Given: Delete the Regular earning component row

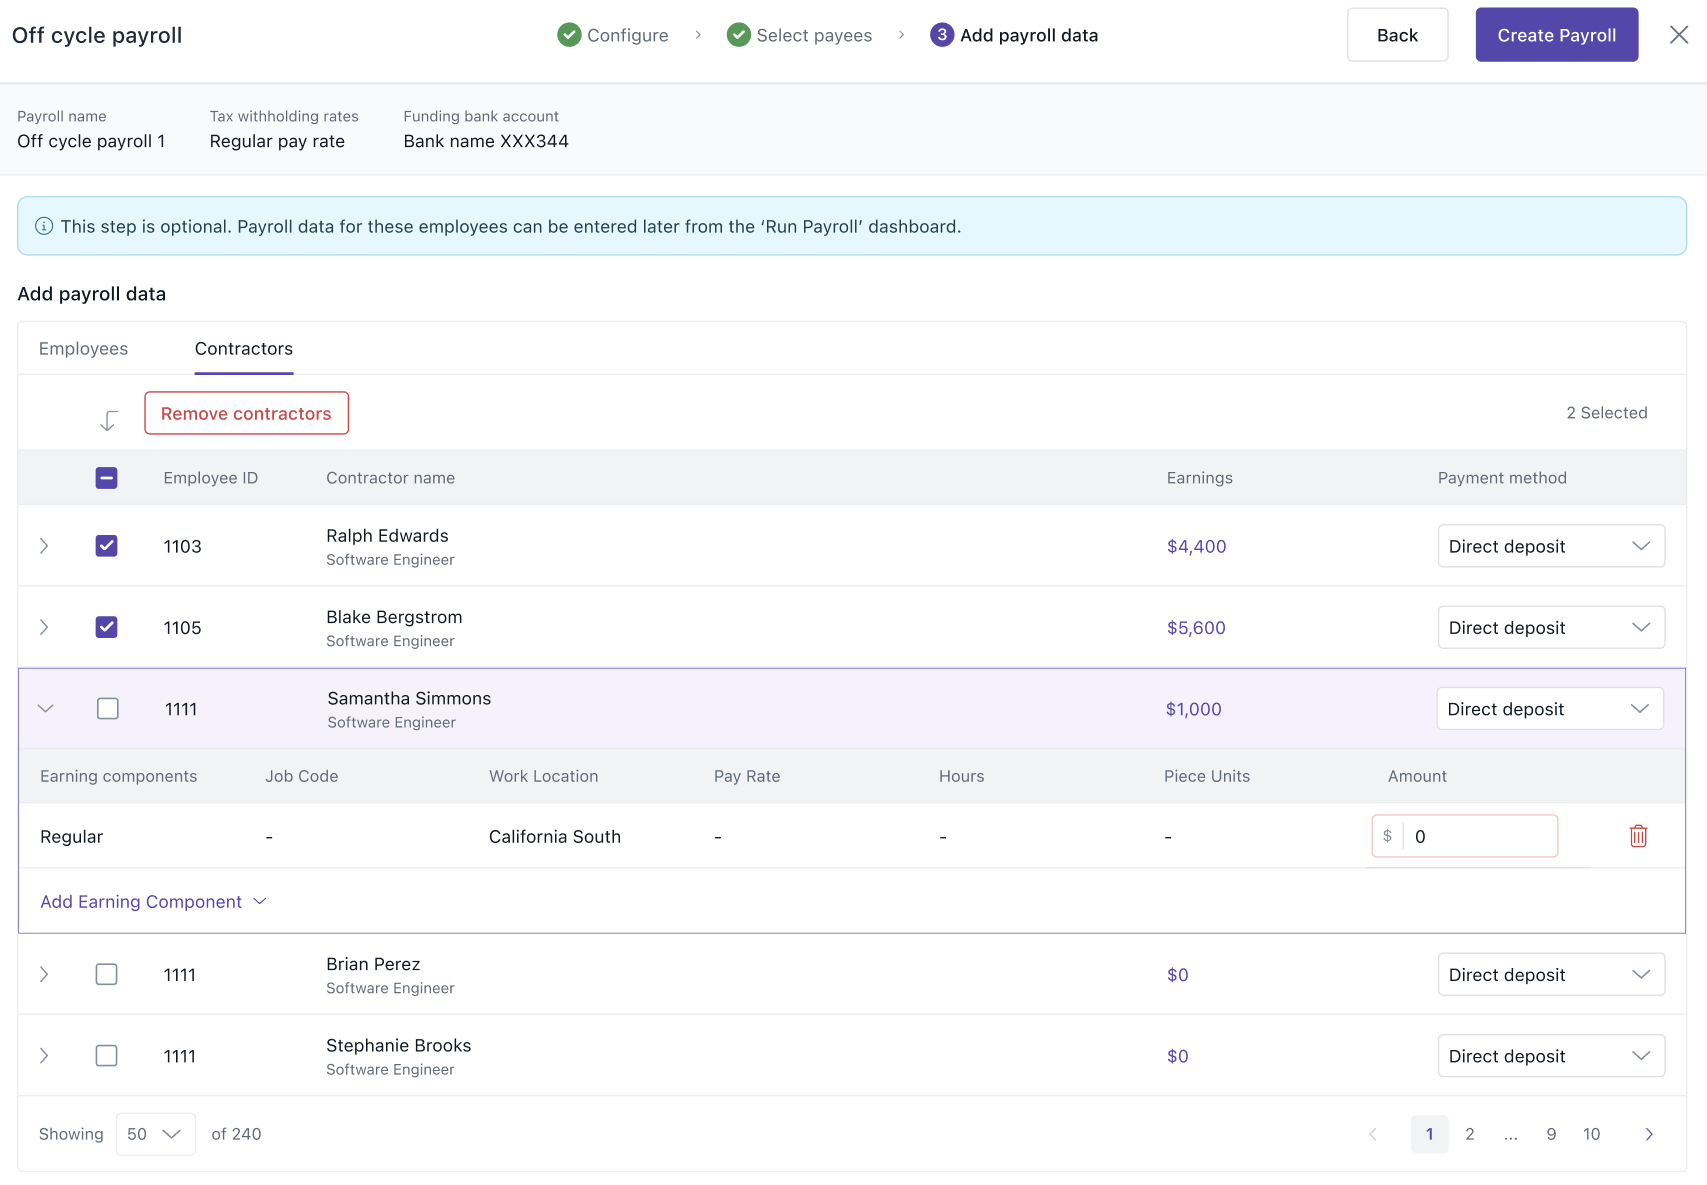Looking at the screenshot, I should tap(1638, 836).
